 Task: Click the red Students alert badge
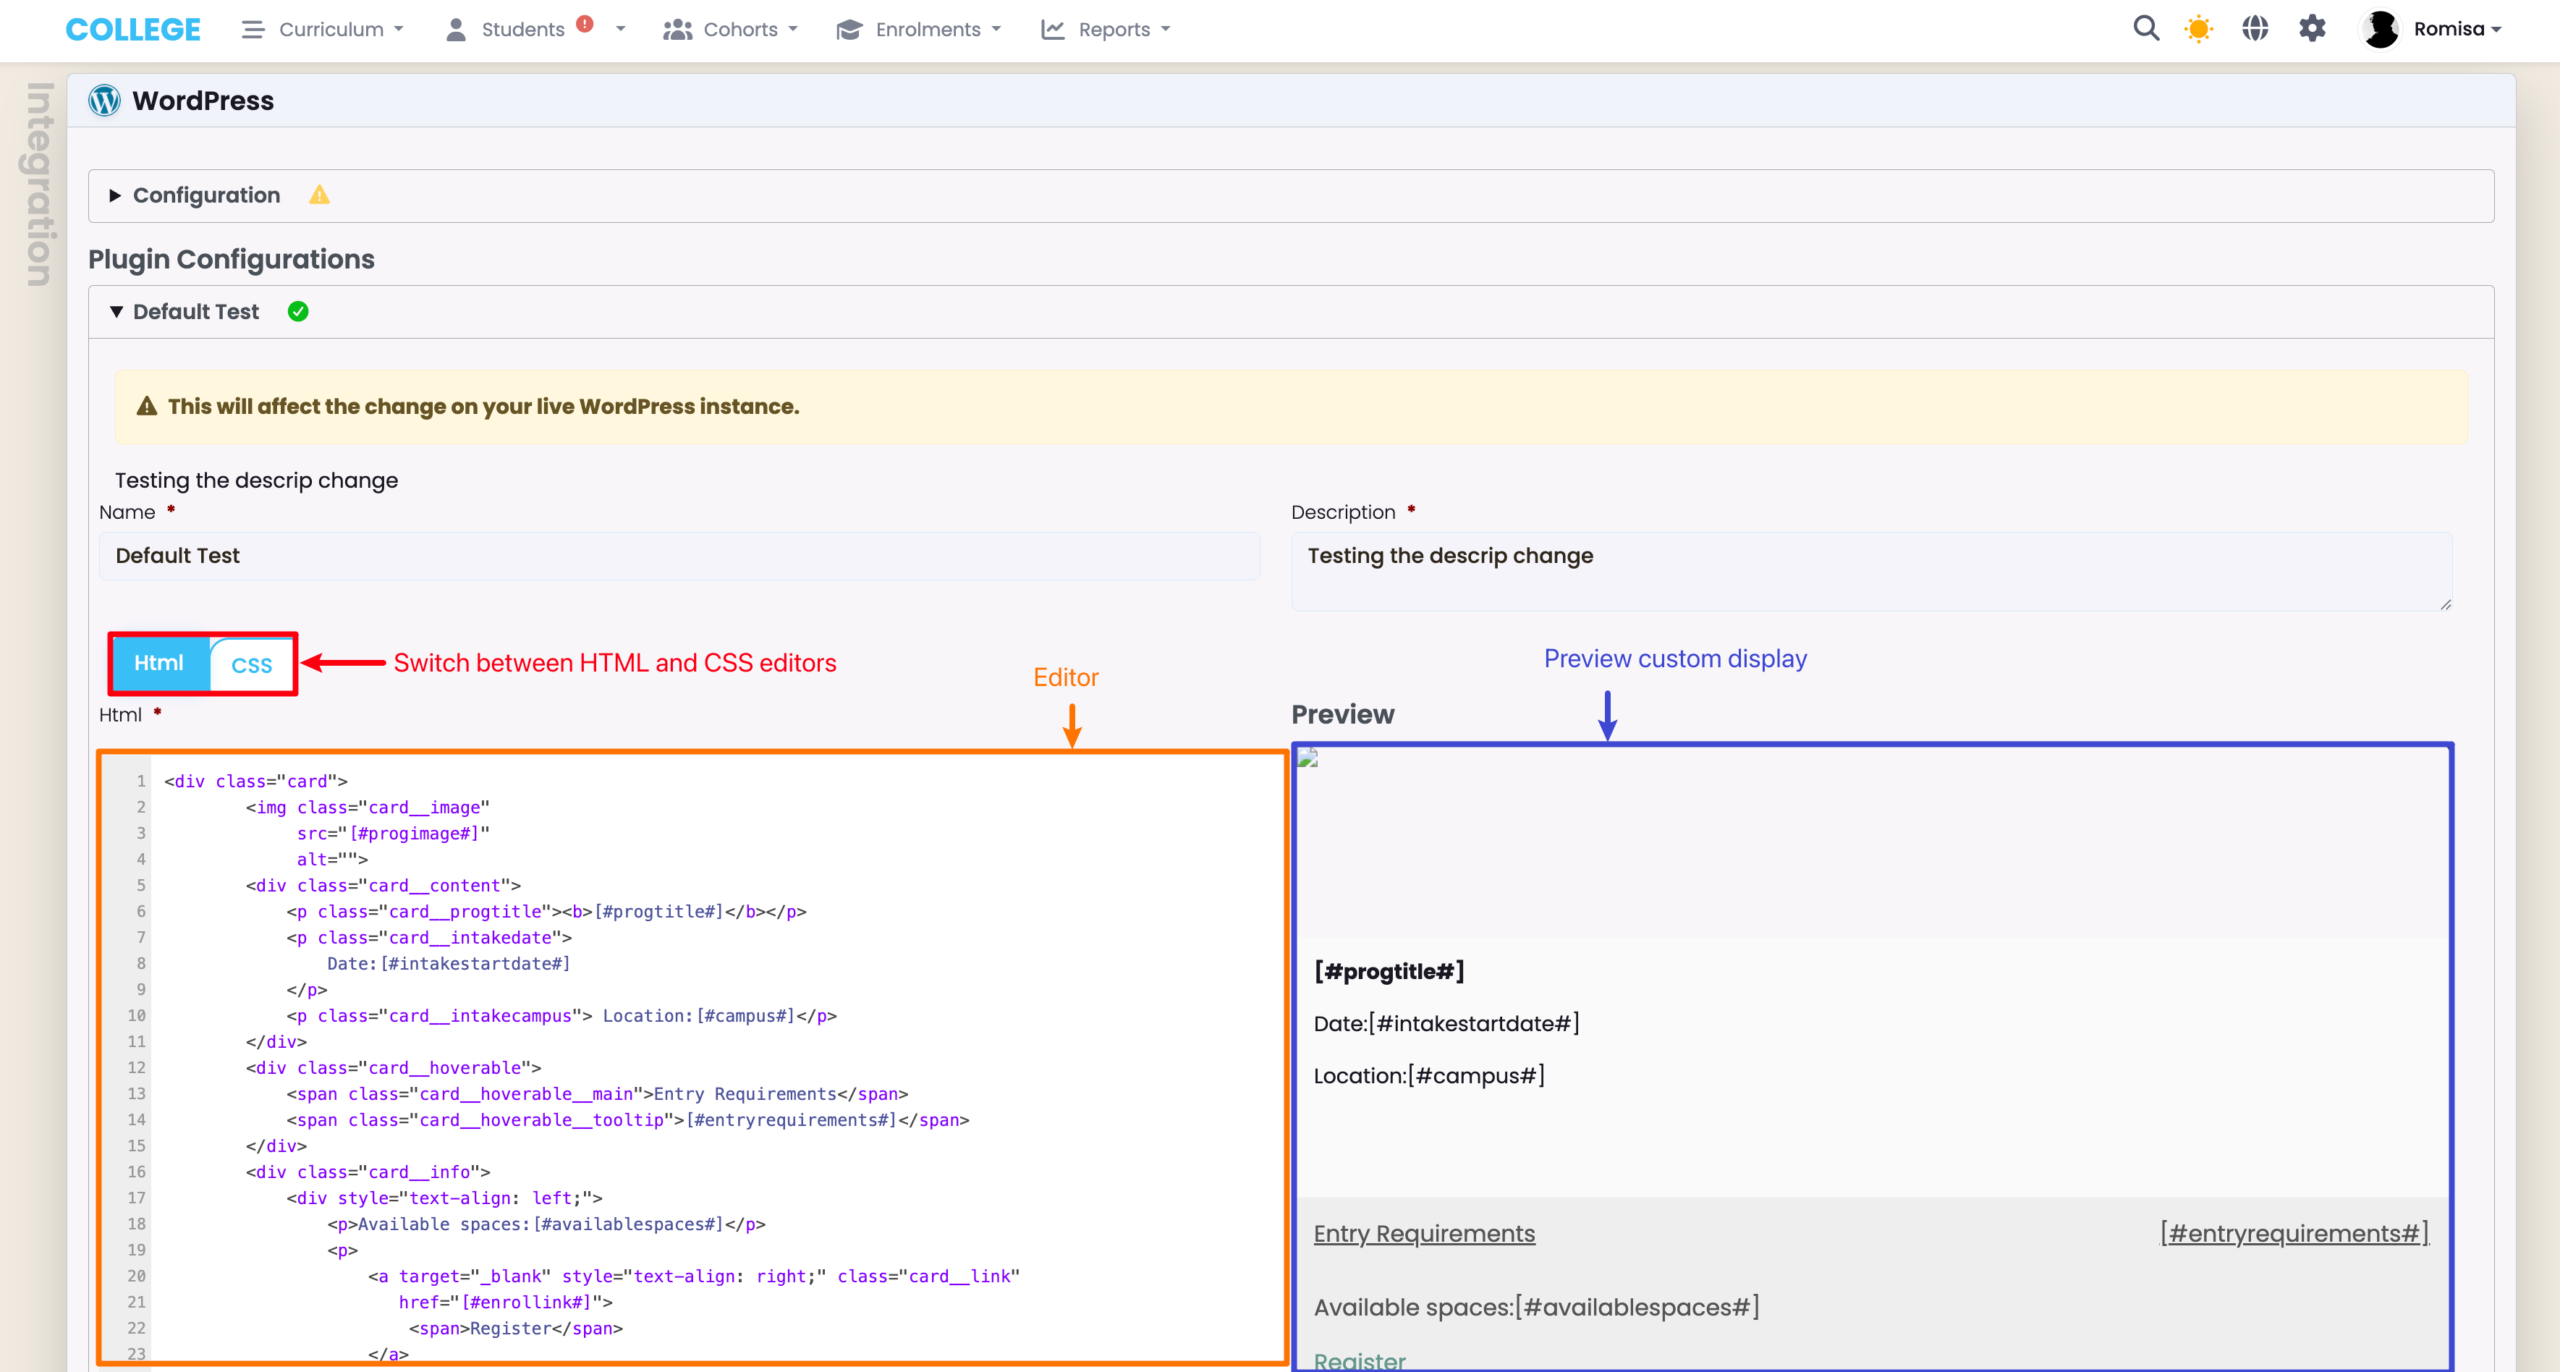(585, 24)
